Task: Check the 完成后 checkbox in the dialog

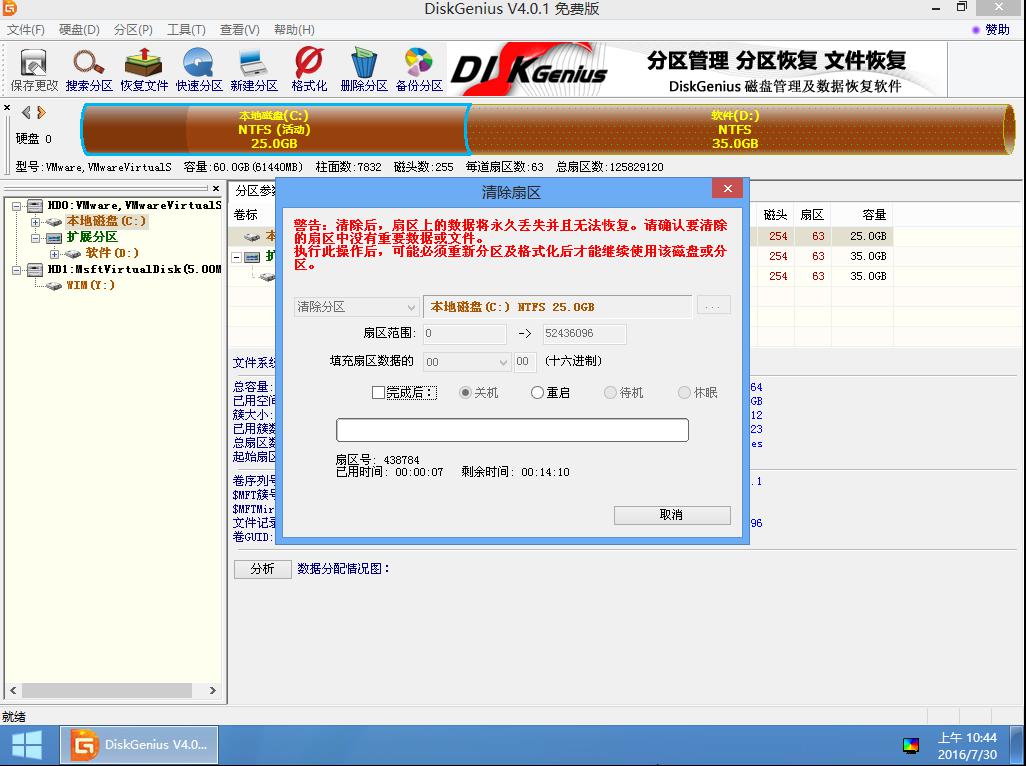Action: (378, 392)
